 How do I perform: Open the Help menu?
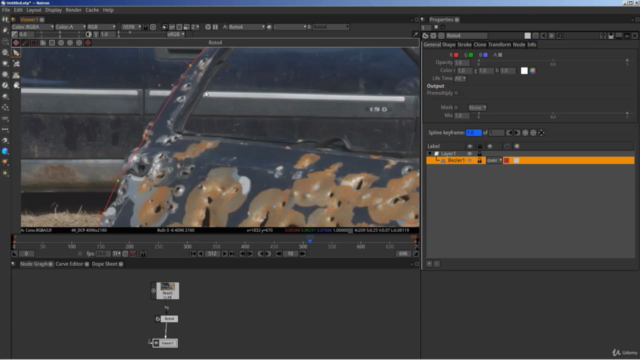pyautogui.click(x=108, y=10)
